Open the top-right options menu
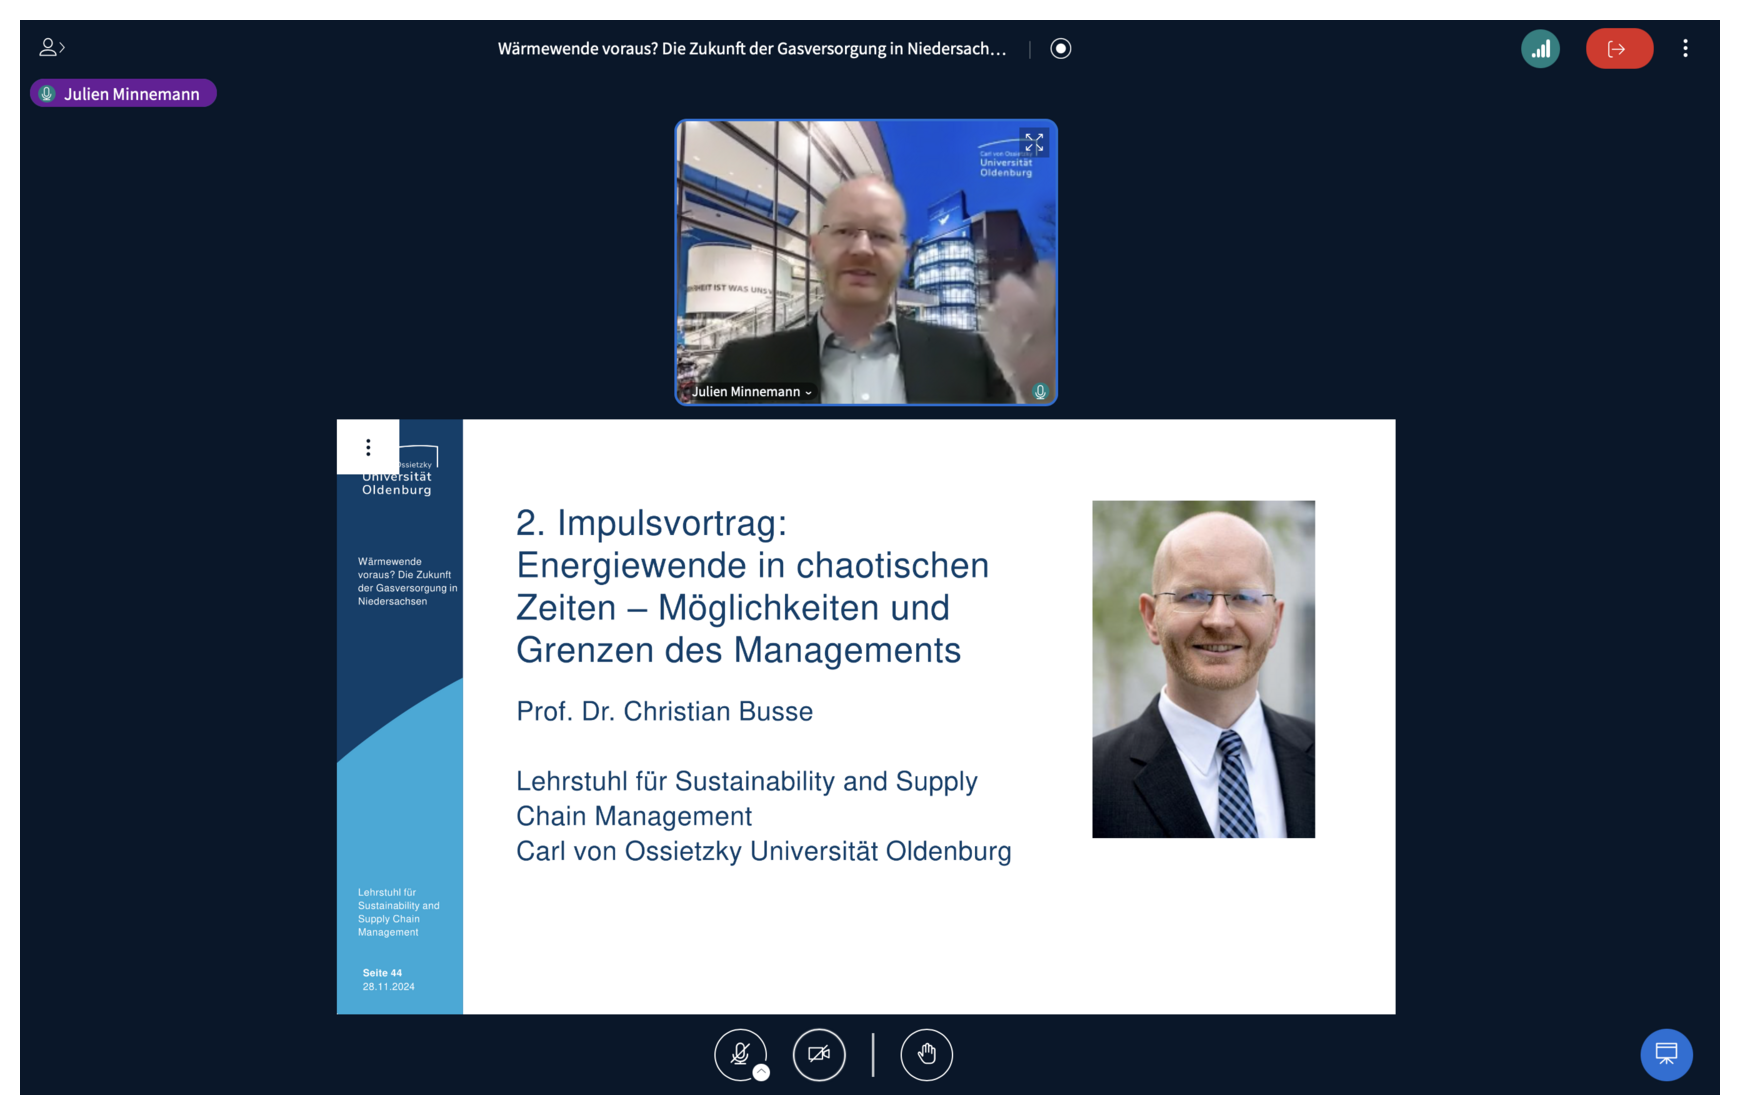The image size is (1740, 1115). tap(1685, 49)
